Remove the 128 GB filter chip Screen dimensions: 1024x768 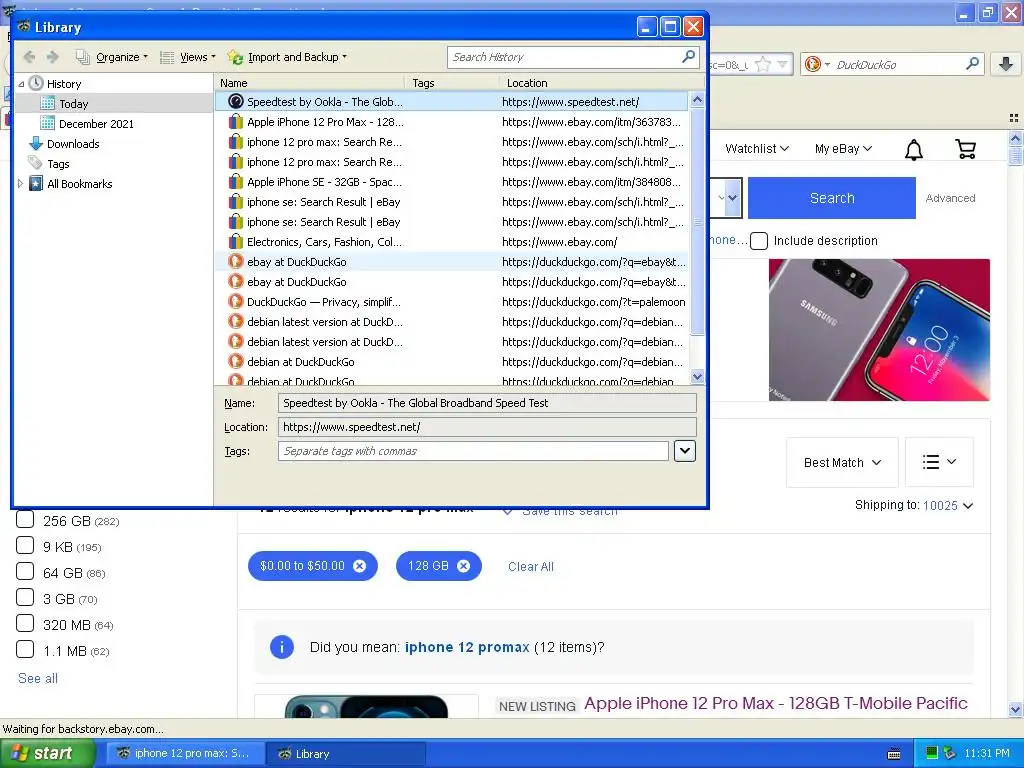463,566
